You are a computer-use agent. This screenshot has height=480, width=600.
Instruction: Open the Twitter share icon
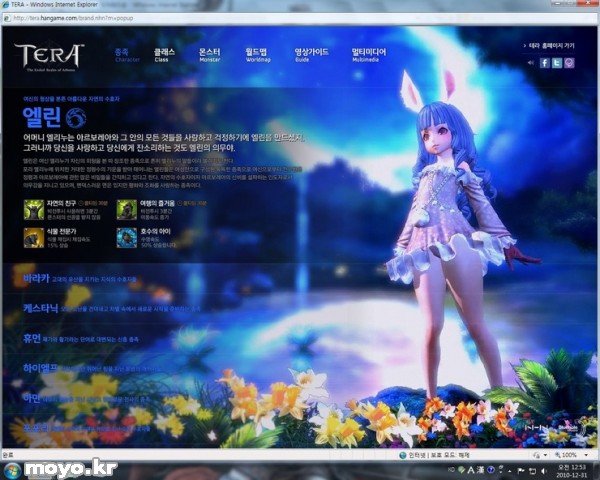tap(557, 63)
